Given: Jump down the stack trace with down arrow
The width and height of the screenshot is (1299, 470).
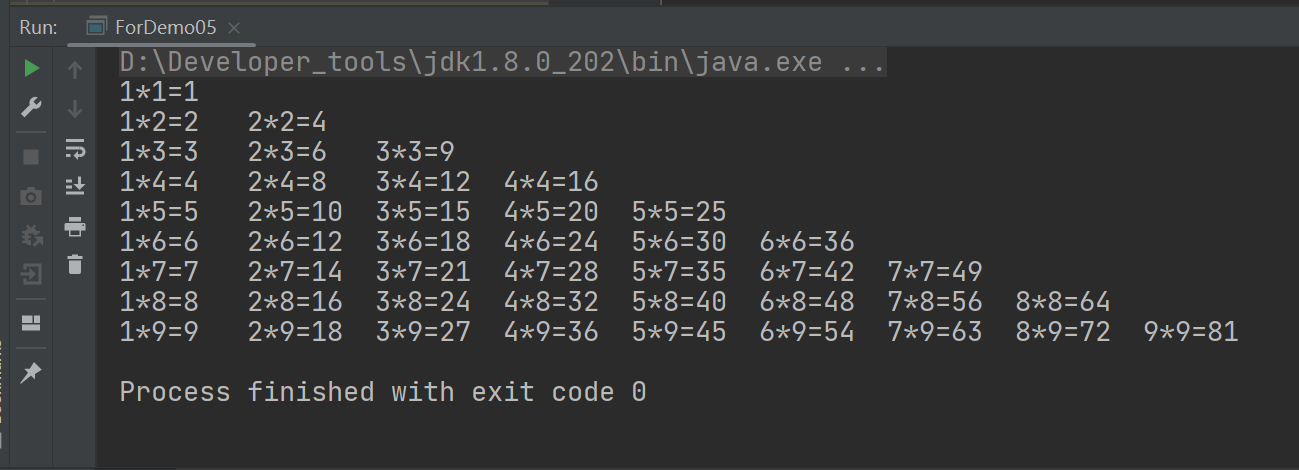Looking at the screenshot, I should [x=75, y=108].
